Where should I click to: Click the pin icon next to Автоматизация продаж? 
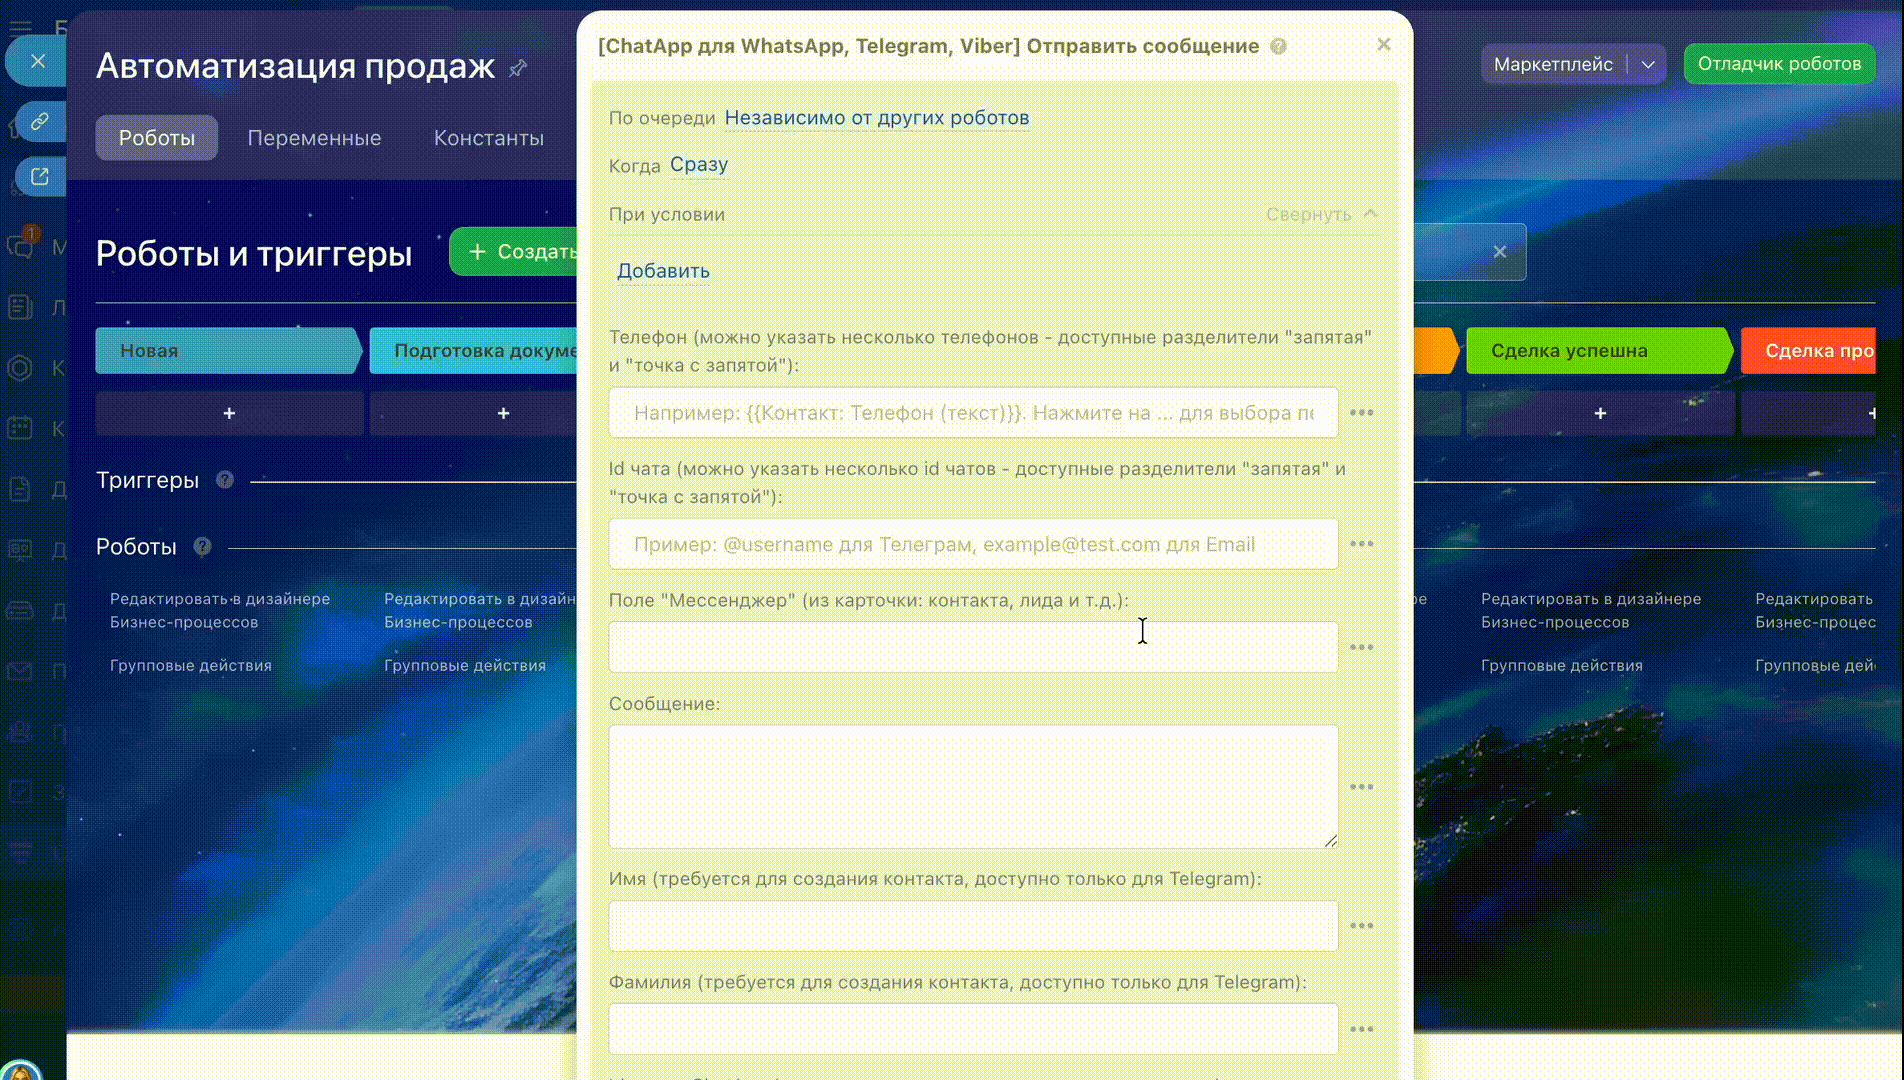point(518,68)
